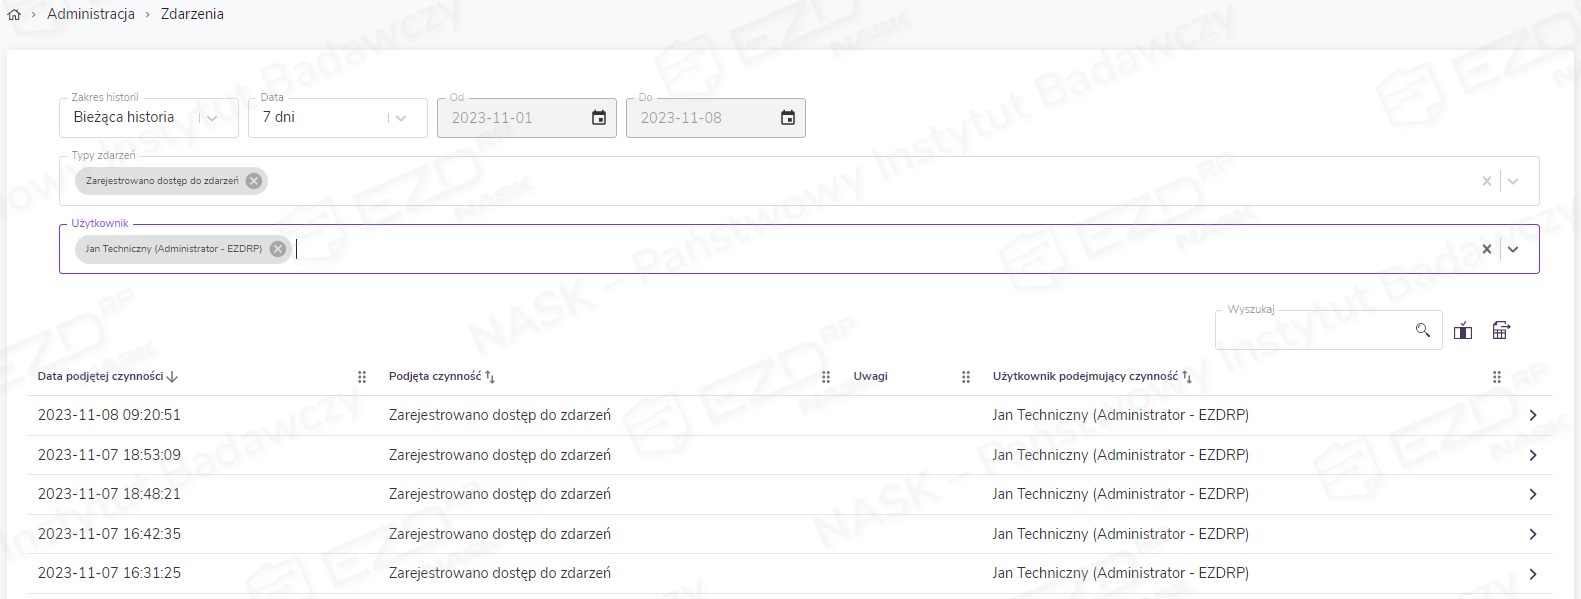Expand the Użytkownik dropdown arrow

[x=1513, y=249]
